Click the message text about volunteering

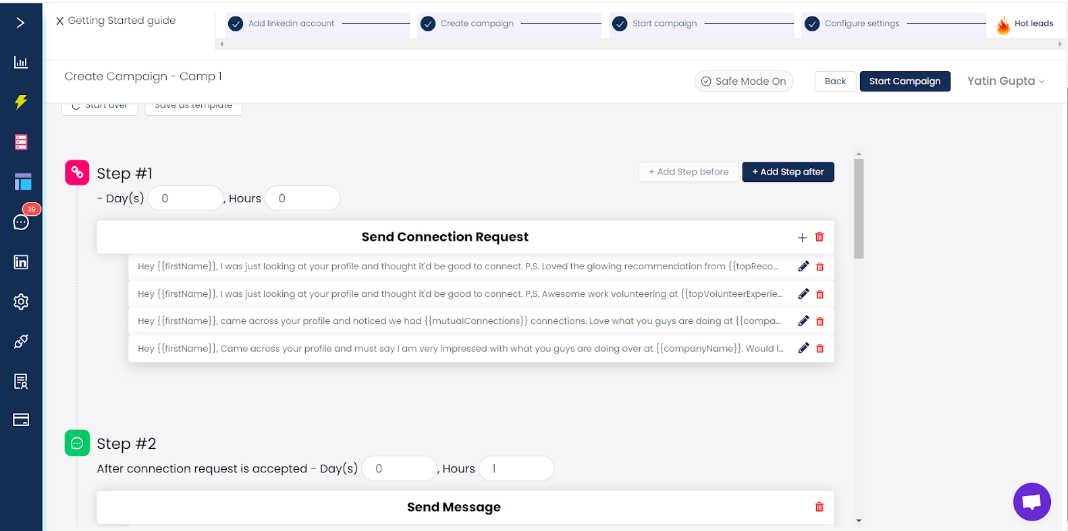461,293
